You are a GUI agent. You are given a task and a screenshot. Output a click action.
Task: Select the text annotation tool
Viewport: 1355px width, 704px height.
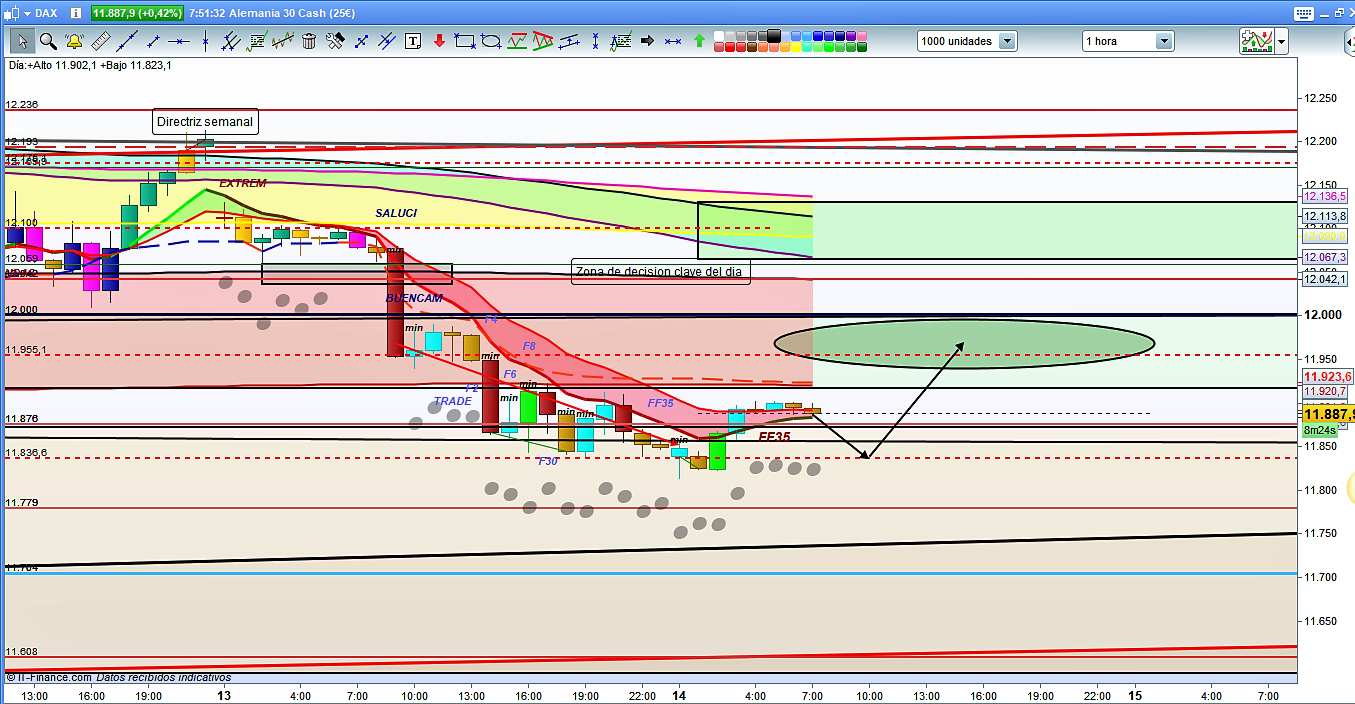point(413,41)
